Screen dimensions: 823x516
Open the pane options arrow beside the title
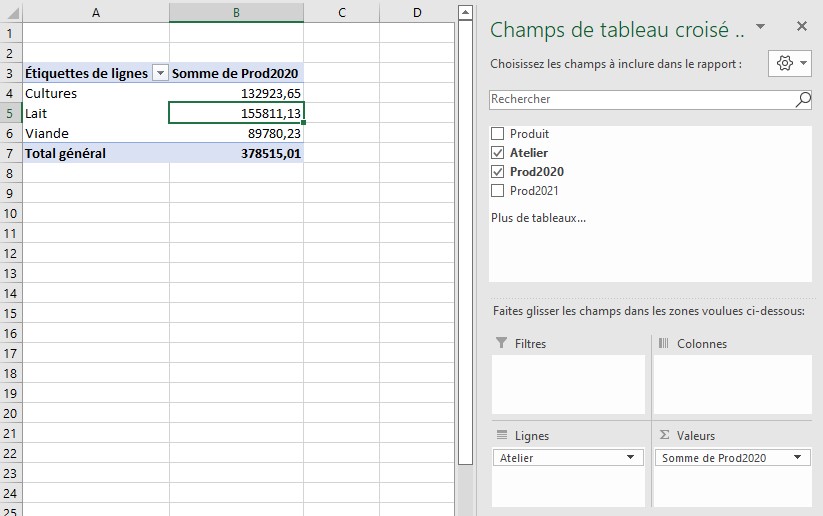(760, 26)
